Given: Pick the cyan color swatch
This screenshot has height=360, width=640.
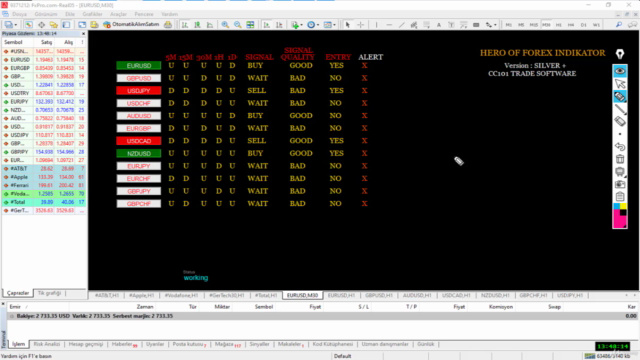Looking at the screenshot, I should coord(616,206).
